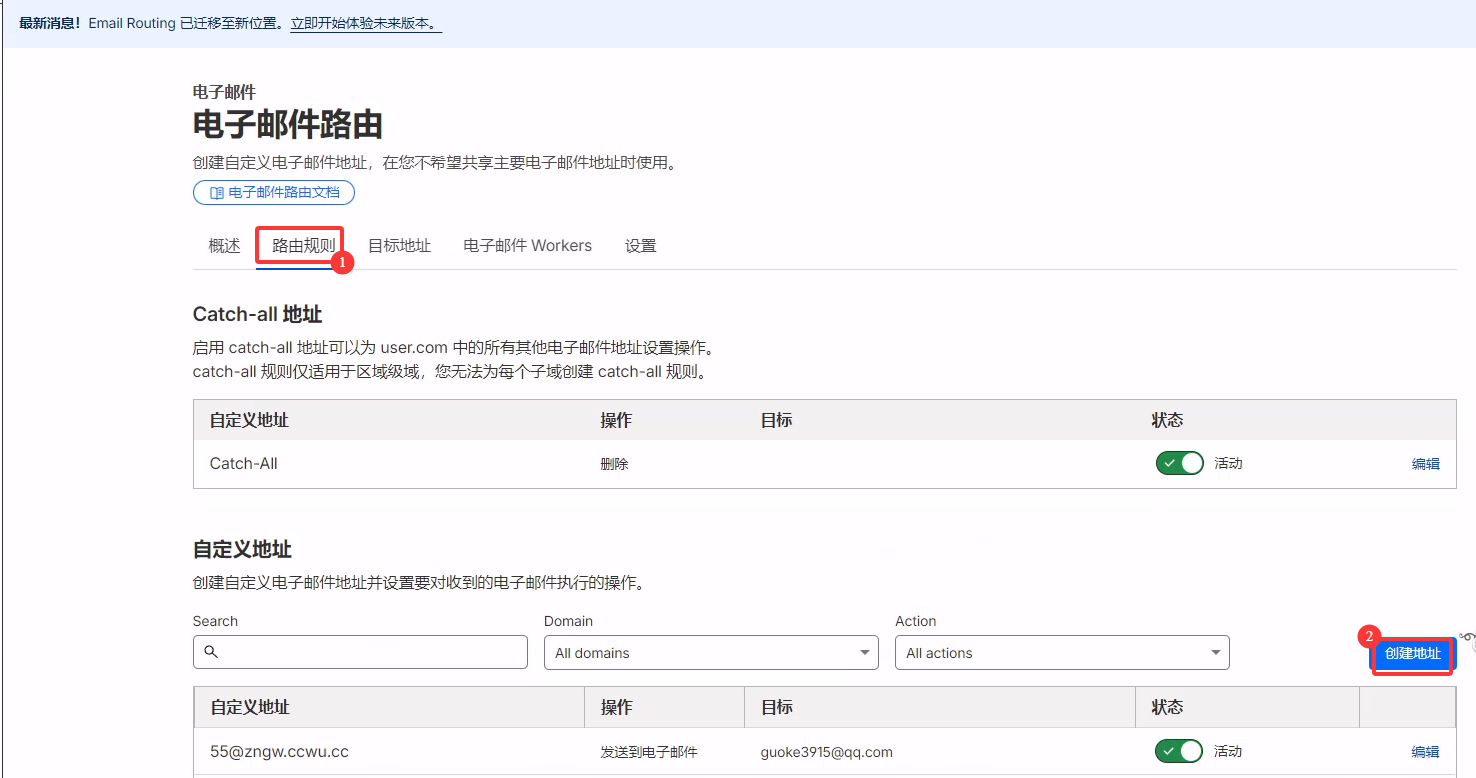Open the 目标地址 tab

pos(399,246)
